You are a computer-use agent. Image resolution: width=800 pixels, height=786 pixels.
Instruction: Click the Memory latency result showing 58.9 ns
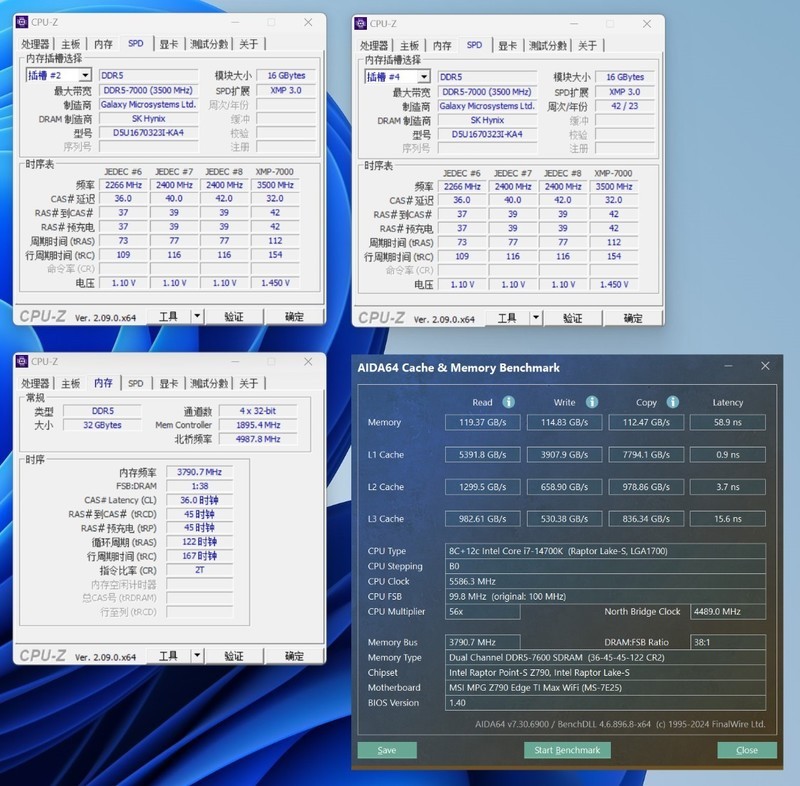point(727,422)
